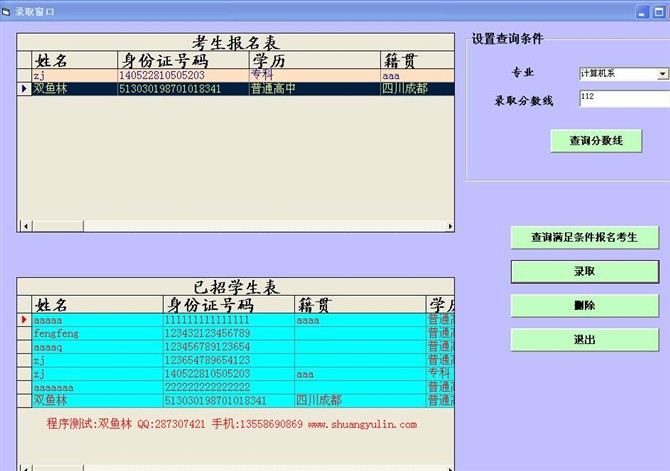Click ID cell 123432123456789
The width and height of the screenshot is (670, 471).
click(229, 333)
